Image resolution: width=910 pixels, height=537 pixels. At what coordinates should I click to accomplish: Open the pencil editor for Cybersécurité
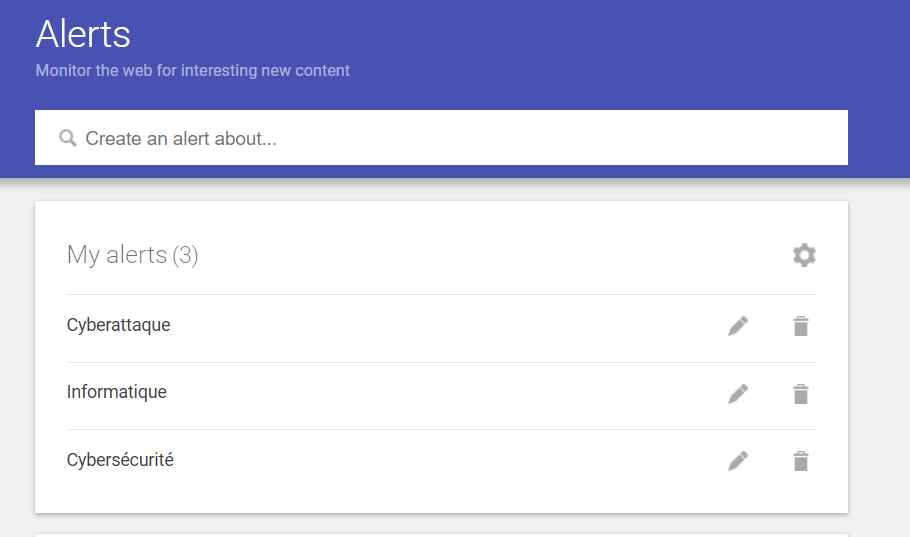click(x=738, y=461)
